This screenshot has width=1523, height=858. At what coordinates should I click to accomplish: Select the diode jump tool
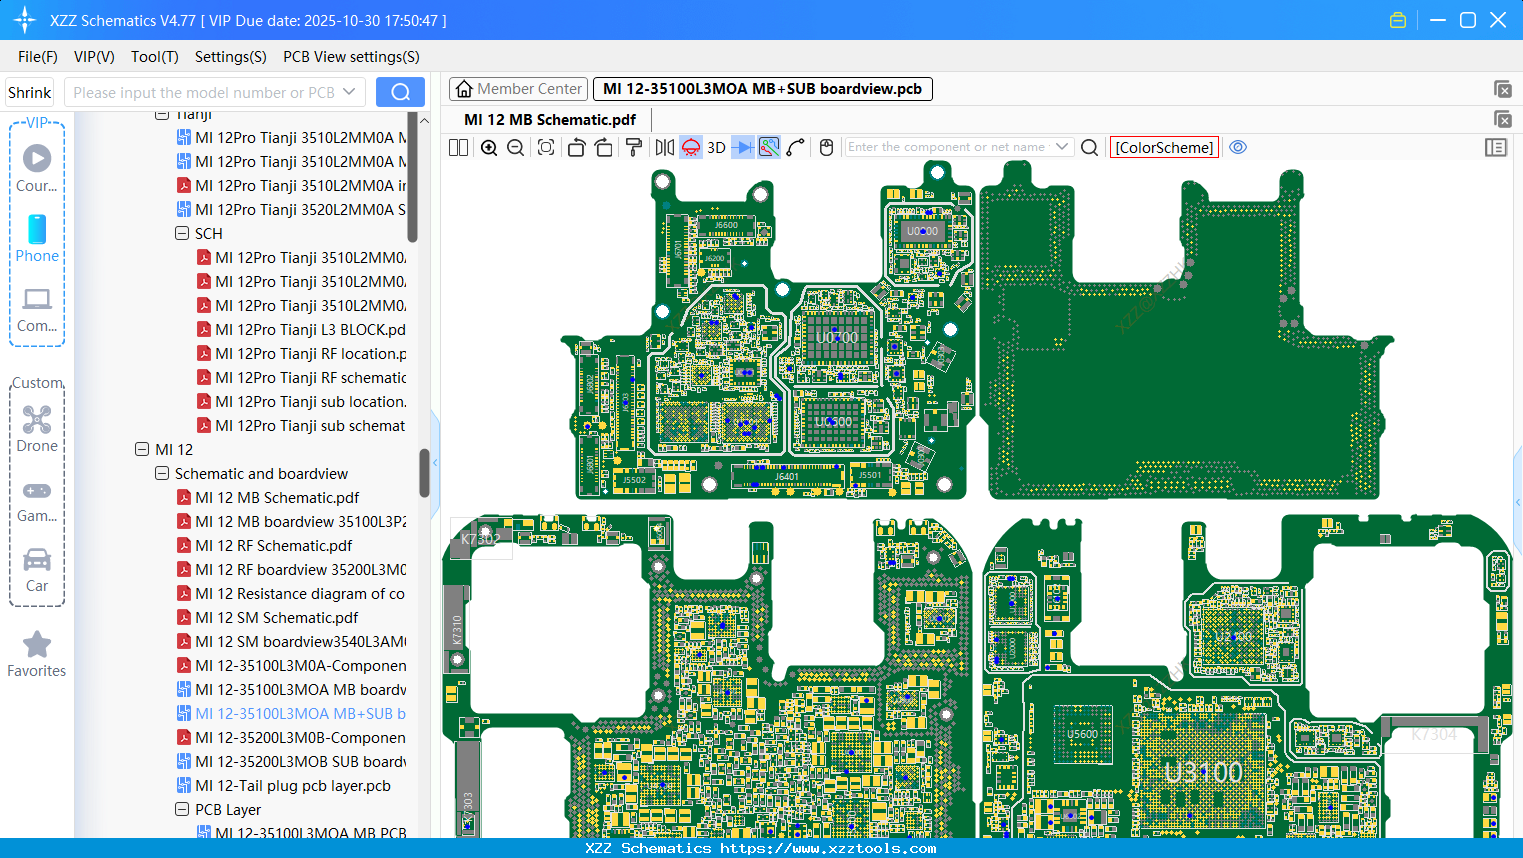tap(741, 147)
